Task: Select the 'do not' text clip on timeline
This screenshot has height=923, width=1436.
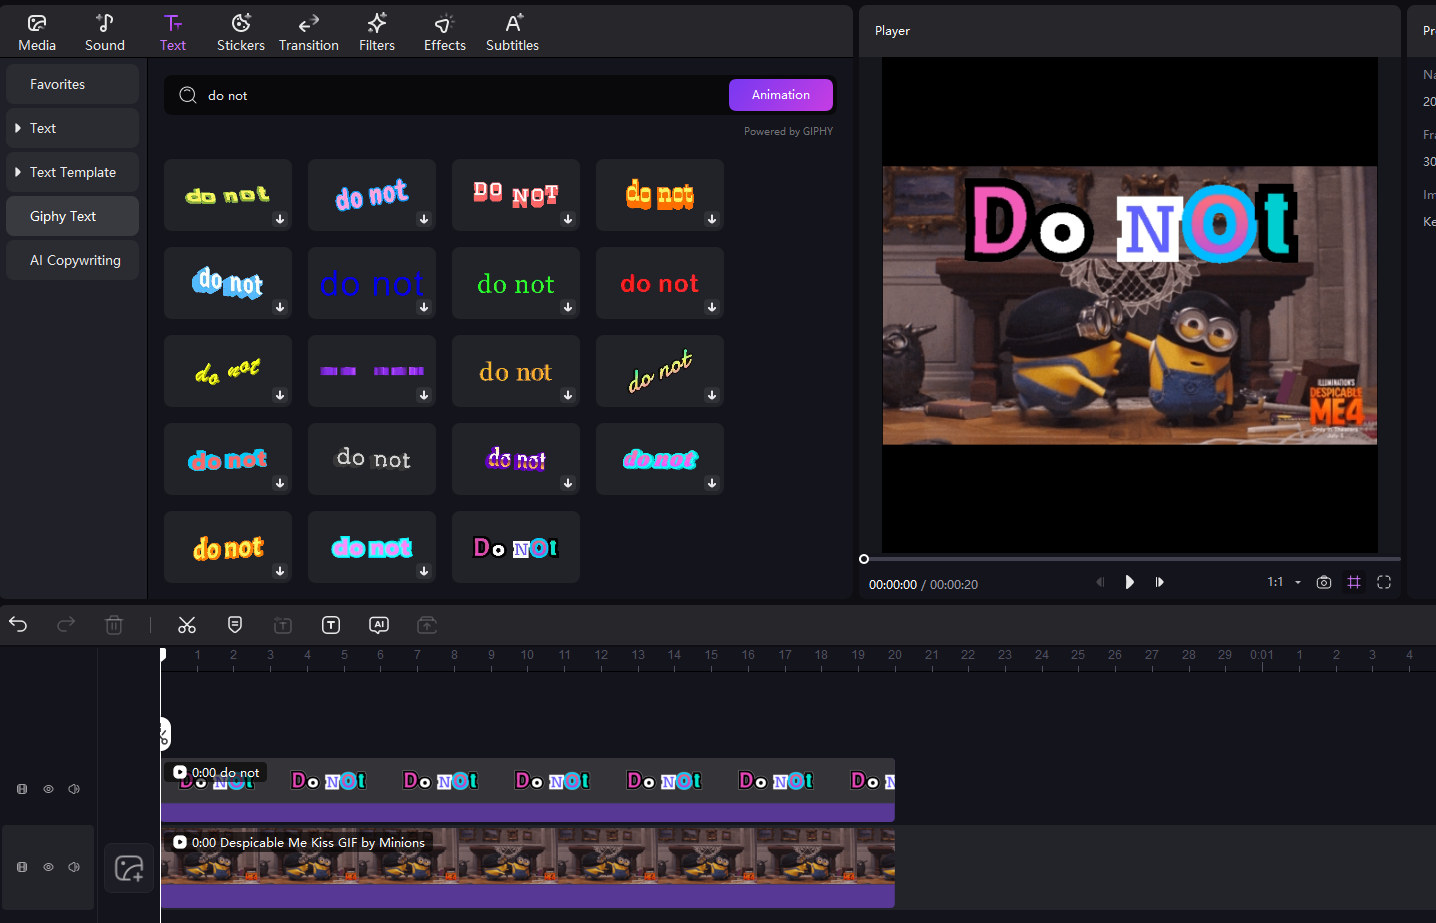Action: coord(528,790)
